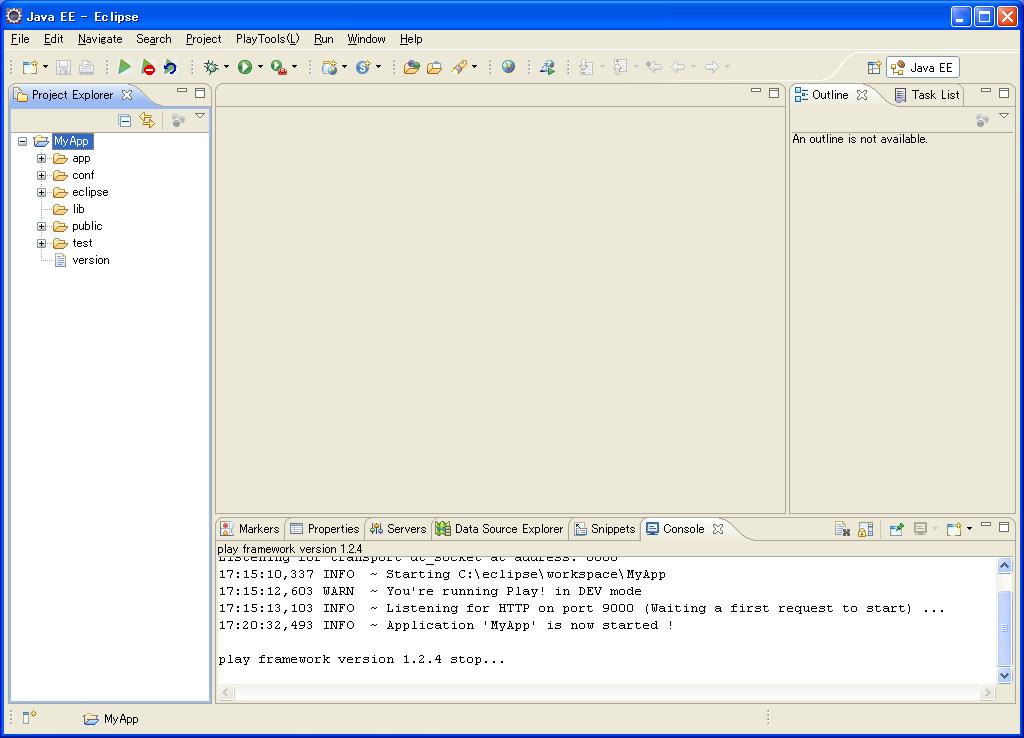
Task: Expand the eclipse folder
Action: pyautogui.click(x=41, y=192)
